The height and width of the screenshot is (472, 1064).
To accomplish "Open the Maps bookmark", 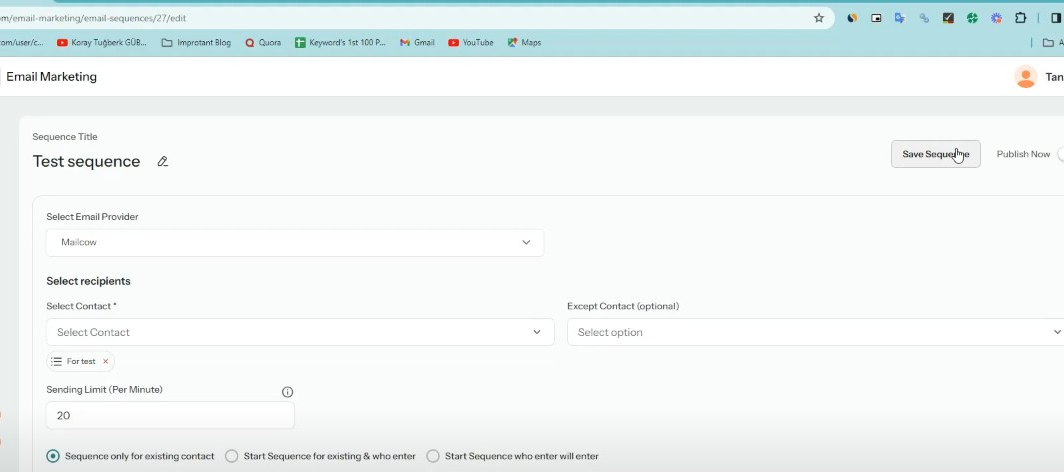I will click(524, 43).
